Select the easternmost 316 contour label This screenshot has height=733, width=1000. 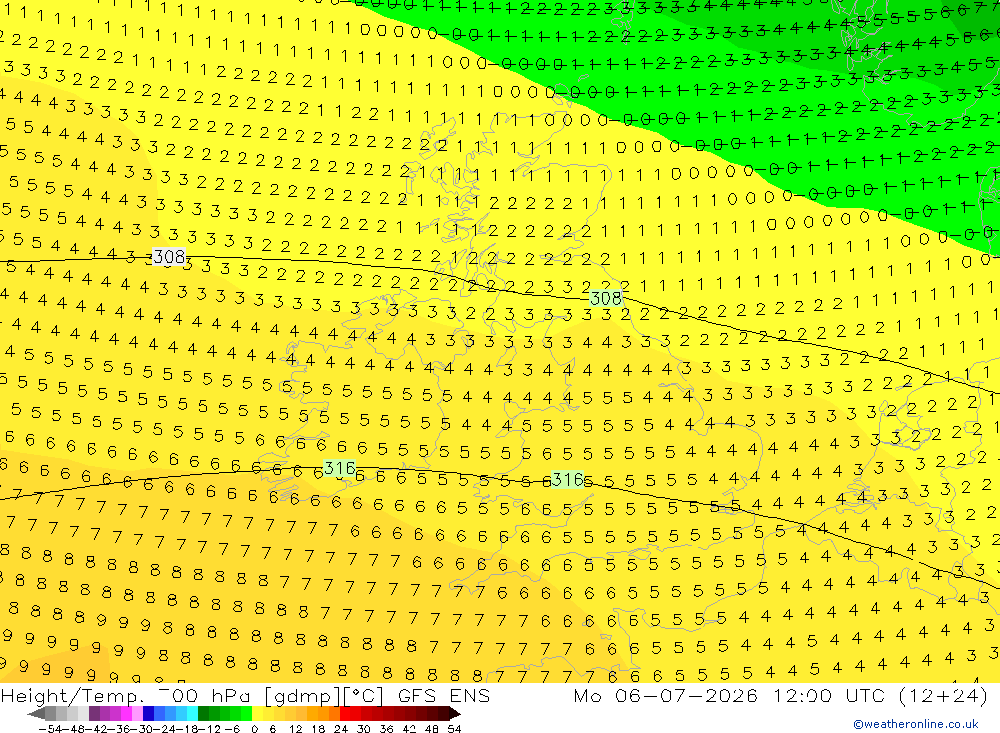tap(567, 479)
